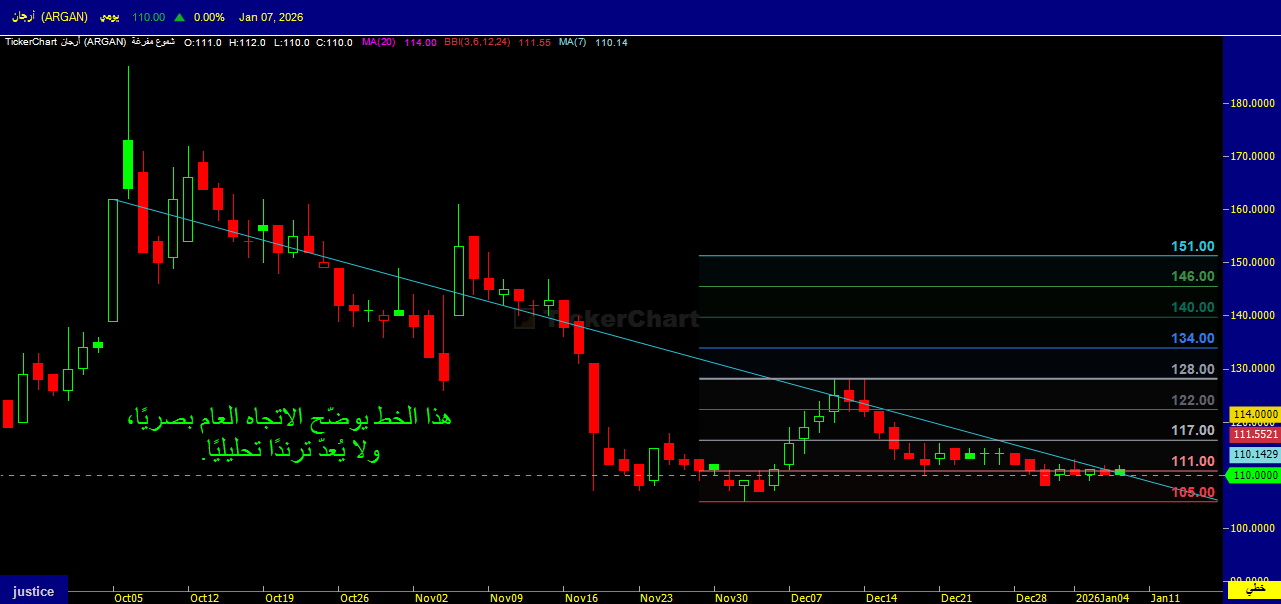
Task: Click the Jan 07, 2026 date in header
Action: pyautogui.click(x=270, y=18)
